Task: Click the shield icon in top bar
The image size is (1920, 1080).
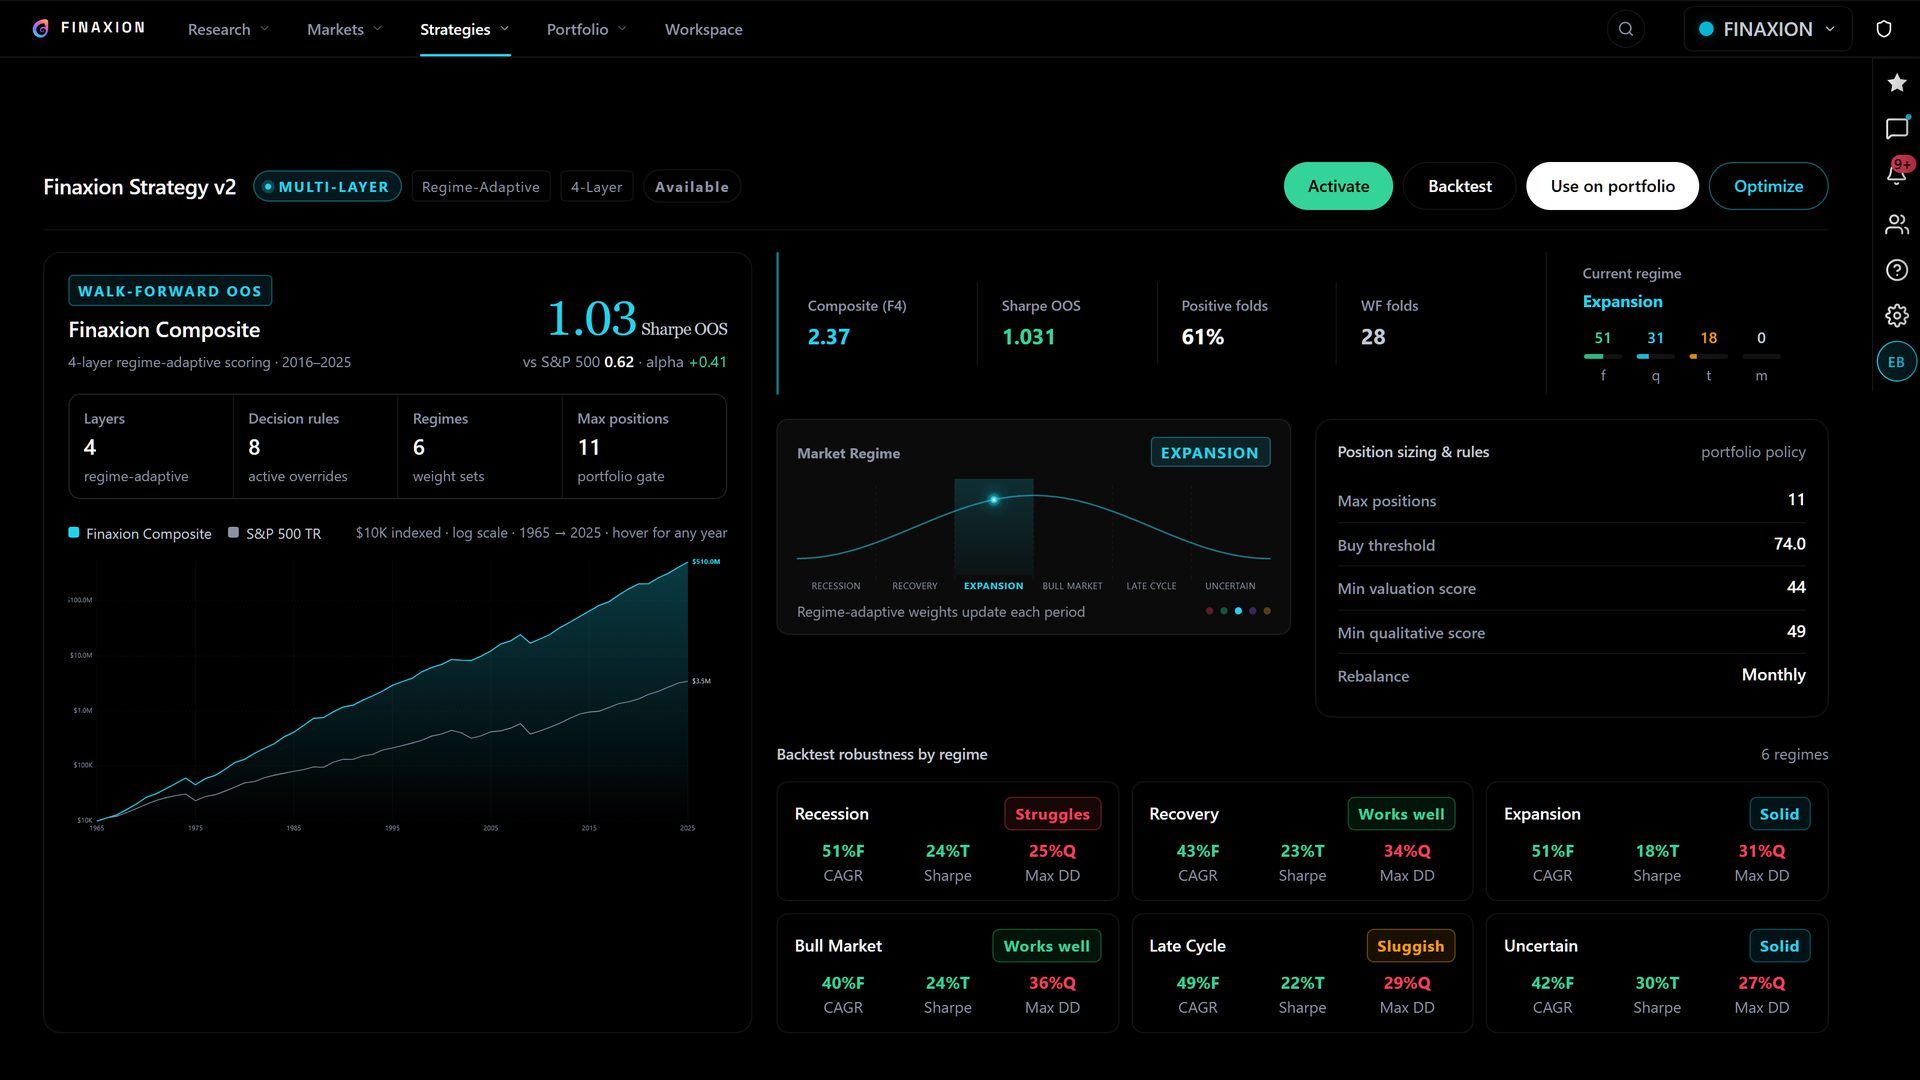Action: (x=1884, y=29)
